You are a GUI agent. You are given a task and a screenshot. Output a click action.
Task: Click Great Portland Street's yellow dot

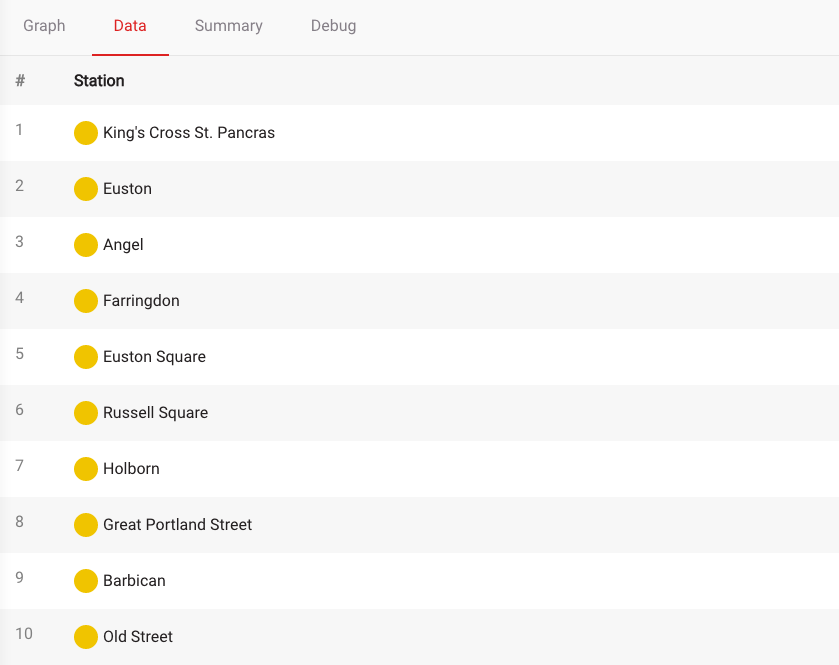(86, 525)
